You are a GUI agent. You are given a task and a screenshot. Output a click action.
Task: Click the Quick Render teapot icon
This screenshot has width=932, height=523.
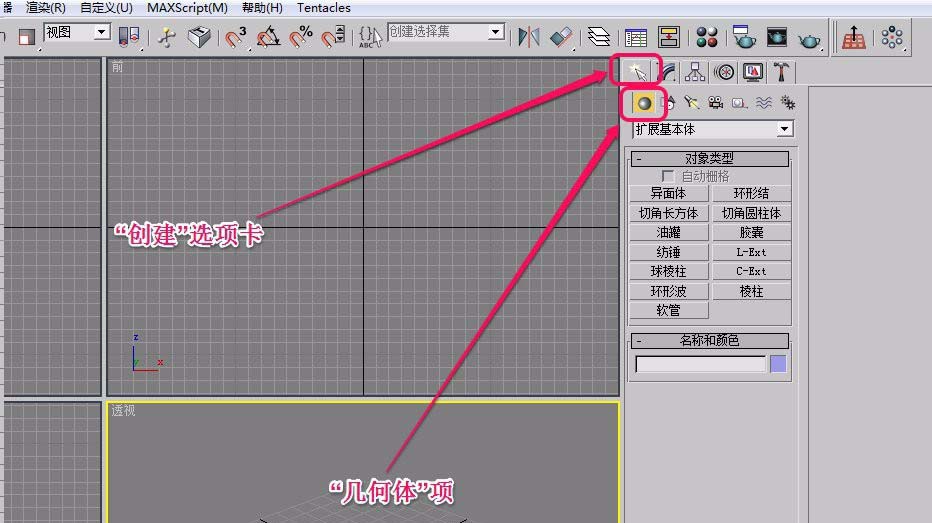point(809,39)
